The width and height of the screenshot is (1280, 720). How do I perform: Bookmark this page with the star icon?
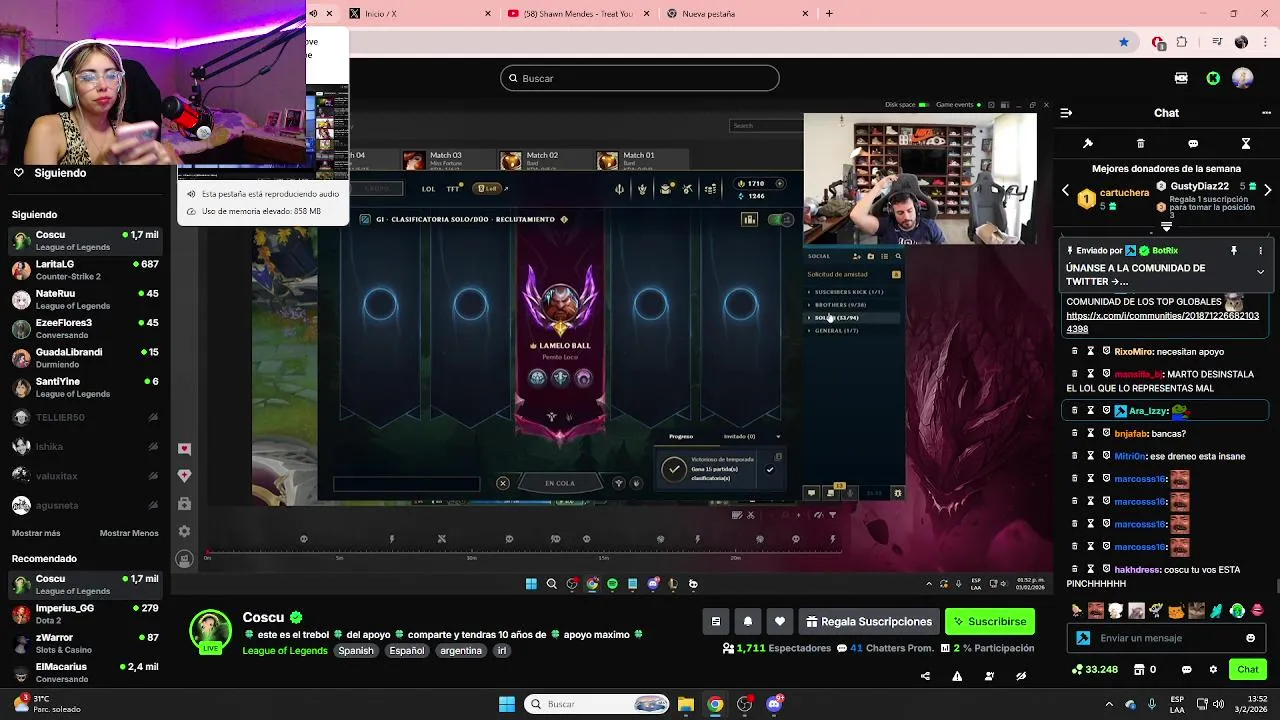click(x=1124, y=42)
